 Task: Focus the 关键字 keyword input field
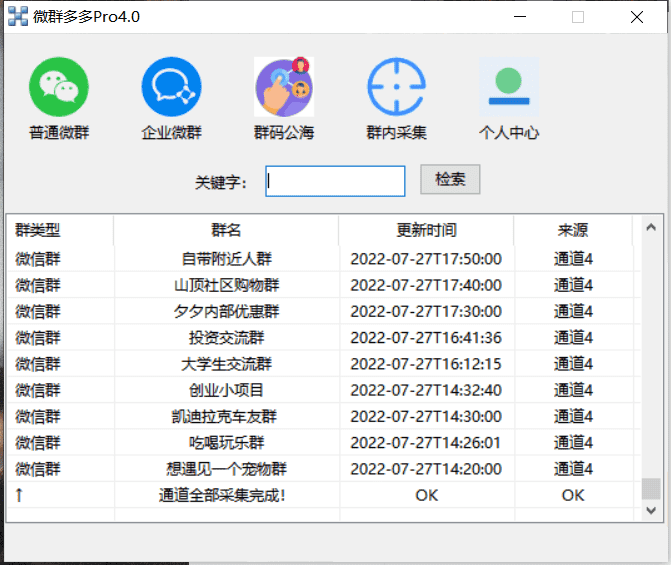(x=335, y=181)
